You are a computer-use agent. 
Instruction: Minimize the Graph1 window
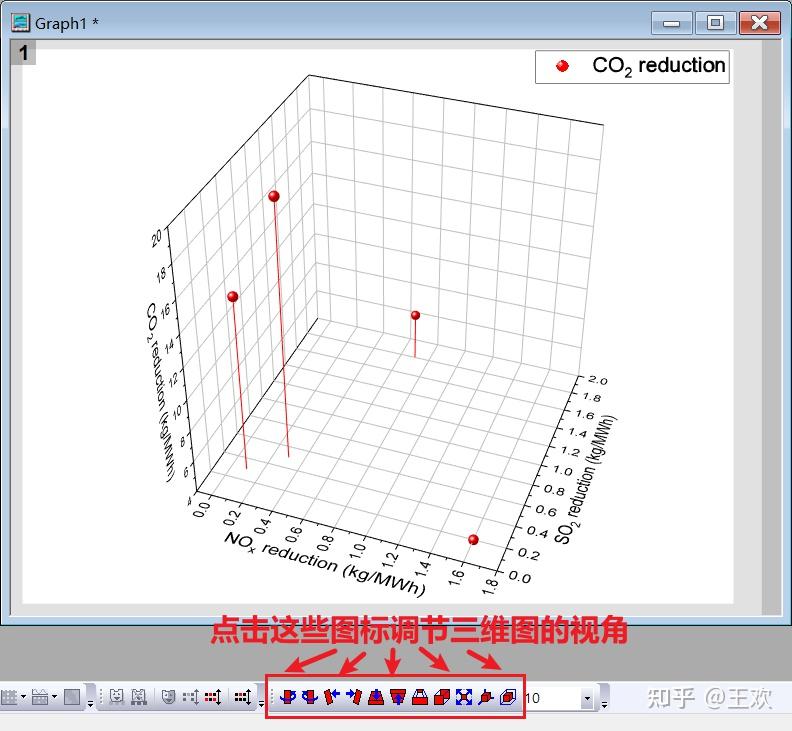(671, 23)
